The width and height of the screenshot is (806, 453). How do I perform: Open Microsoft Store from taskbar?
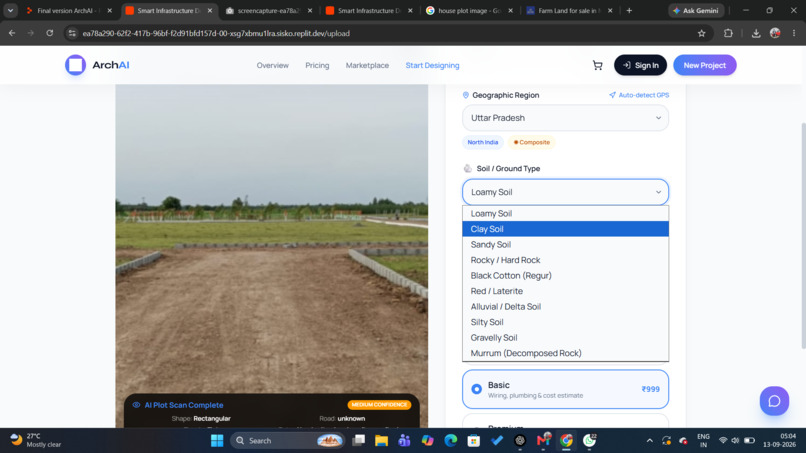point(473,441)
